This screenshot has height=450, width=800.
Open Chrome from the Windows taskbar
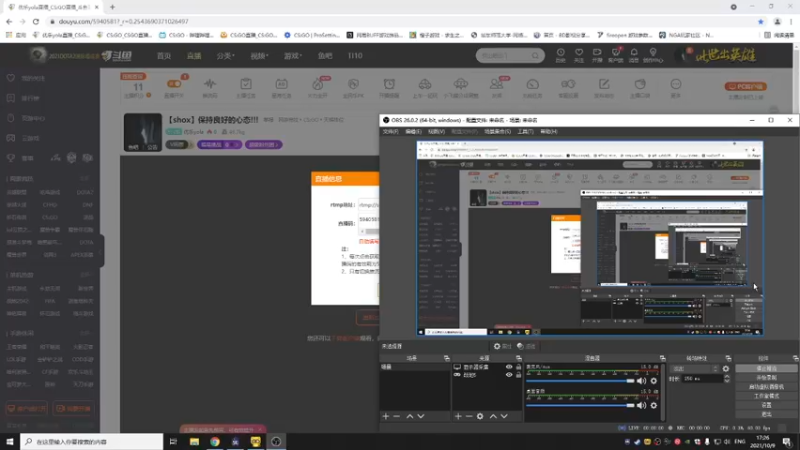215,441
